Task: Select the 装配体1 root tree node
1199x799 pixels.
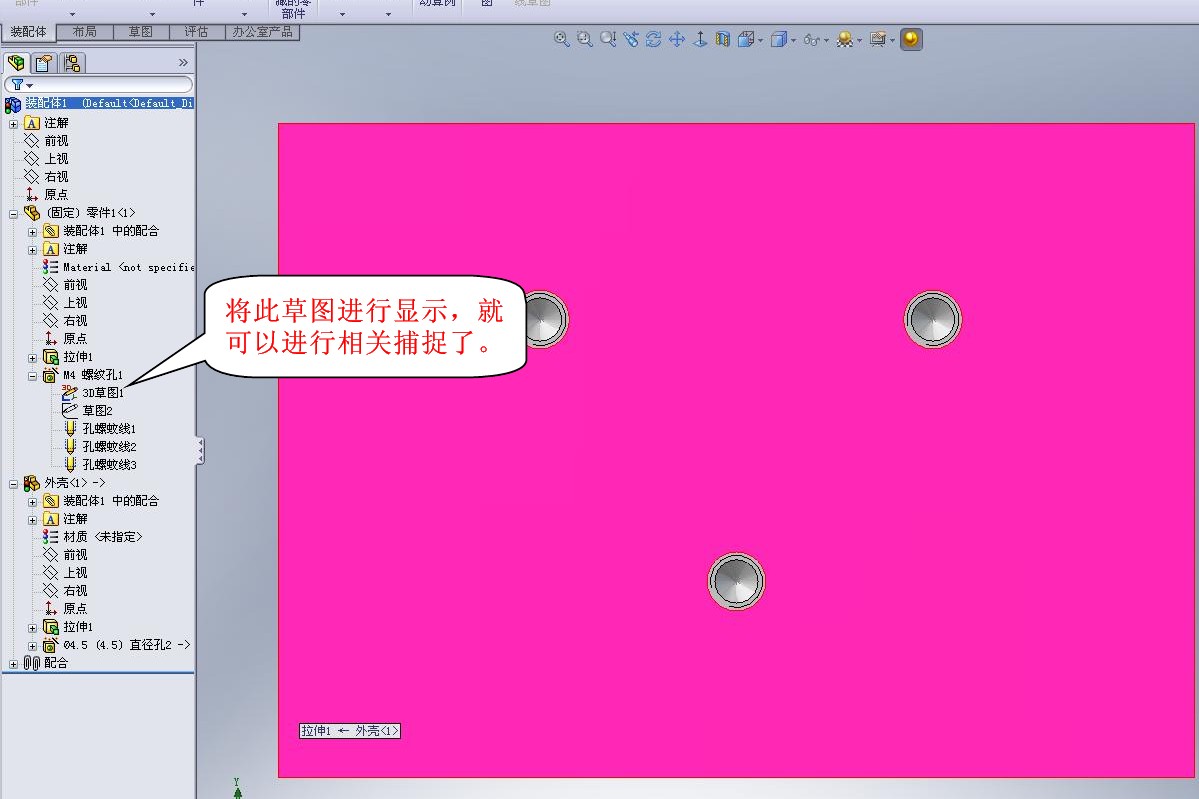Action: pos(99,103)
